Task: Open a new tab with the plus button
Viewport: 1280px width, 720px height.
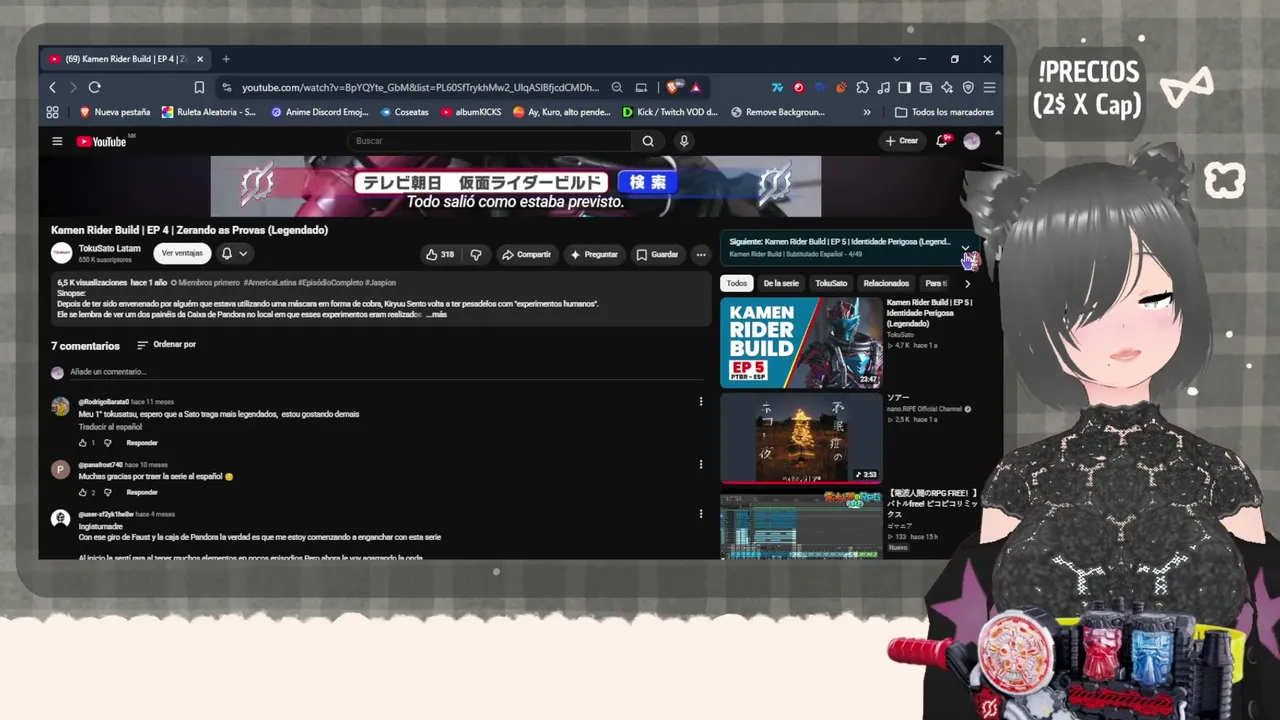Action: tap(226, 59)
